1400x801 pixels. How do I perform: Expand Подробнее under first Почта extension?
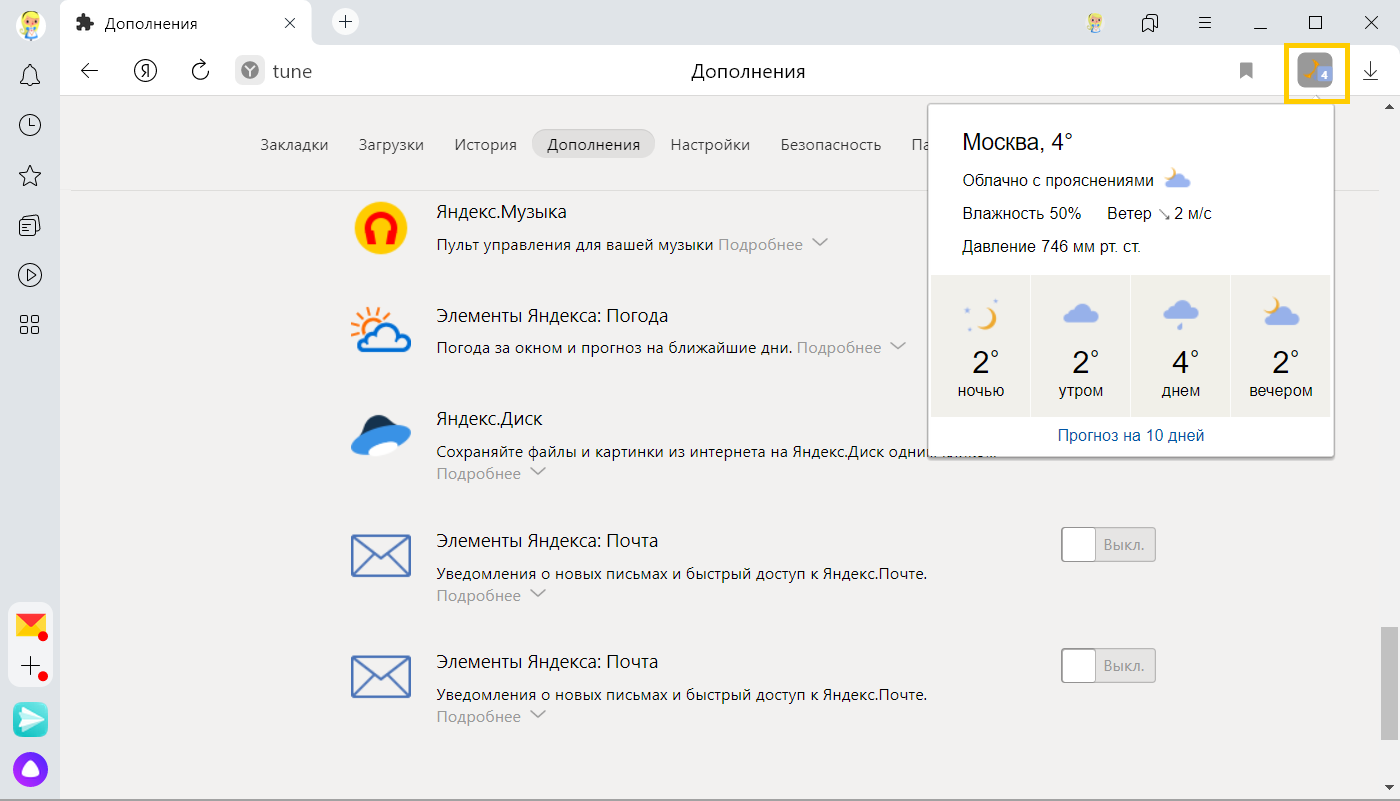pos(491,595)
